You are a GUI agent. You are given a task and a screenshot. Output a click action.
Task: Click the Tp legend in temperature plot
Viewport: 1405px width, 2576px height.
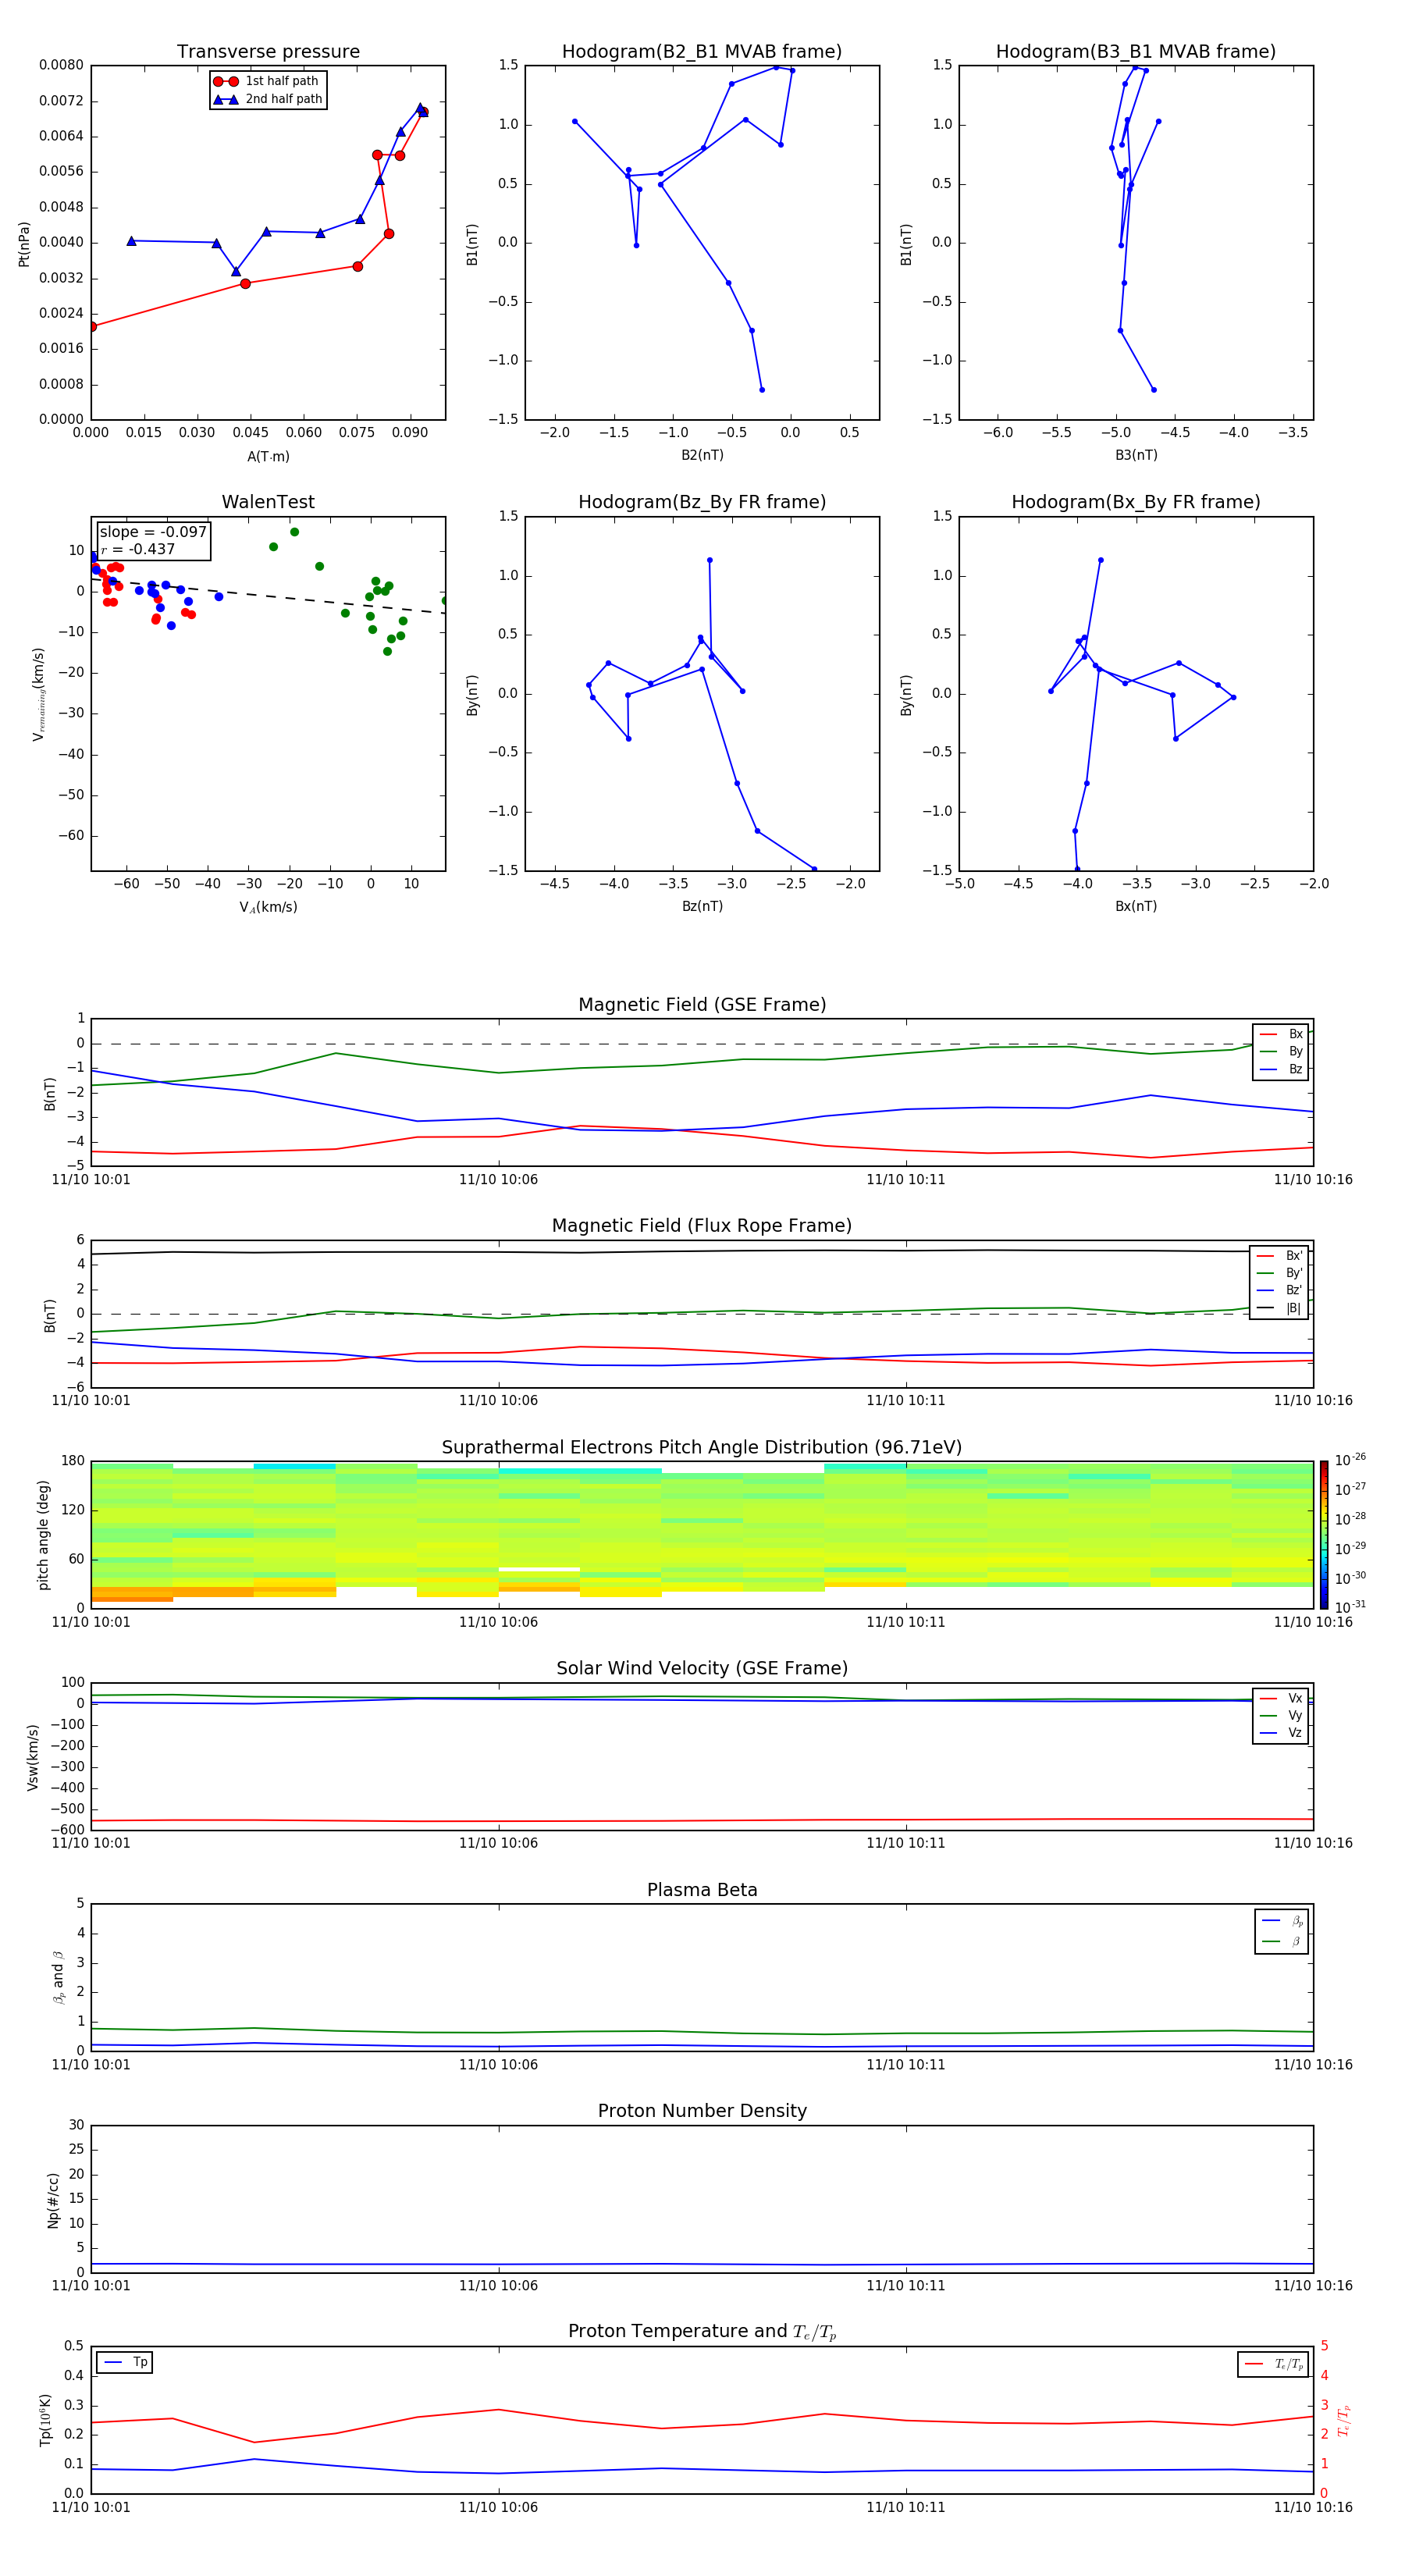(125, 2362)
